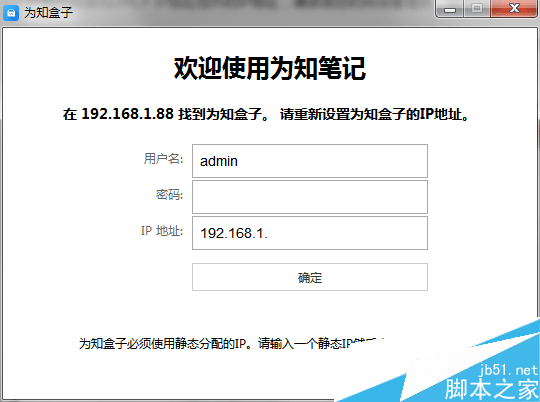Focus the 用户名 field containing admin
The width and height of the screenshot is (540, 402).
coord(310,161)
